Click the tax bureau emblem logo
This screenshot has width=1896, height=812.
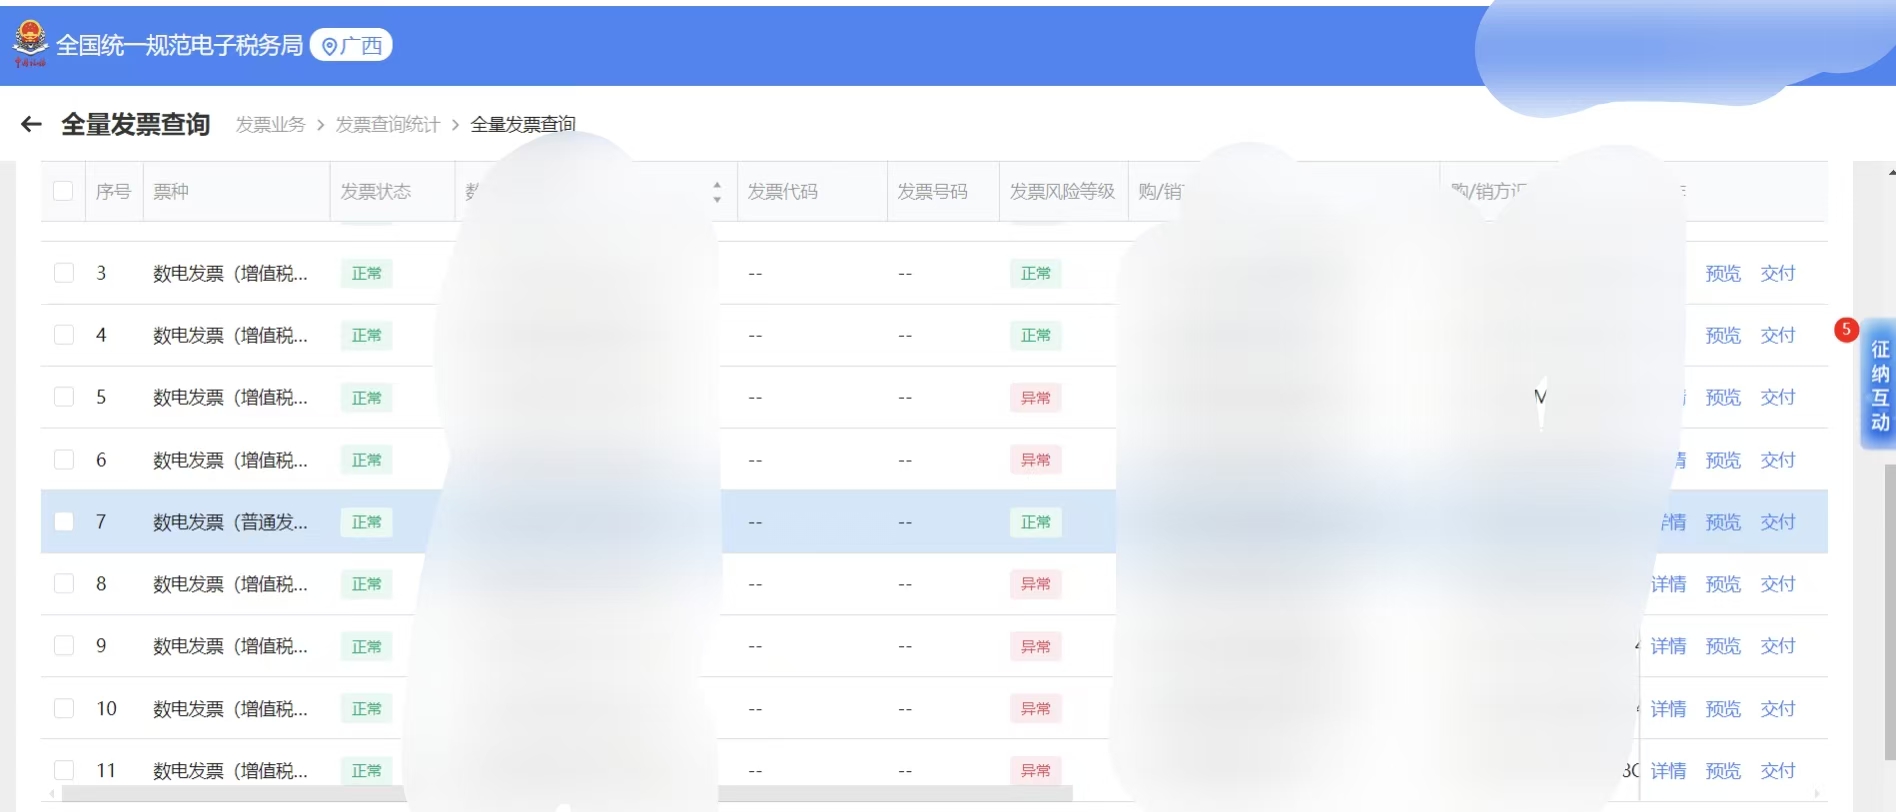tap(30, 44)
